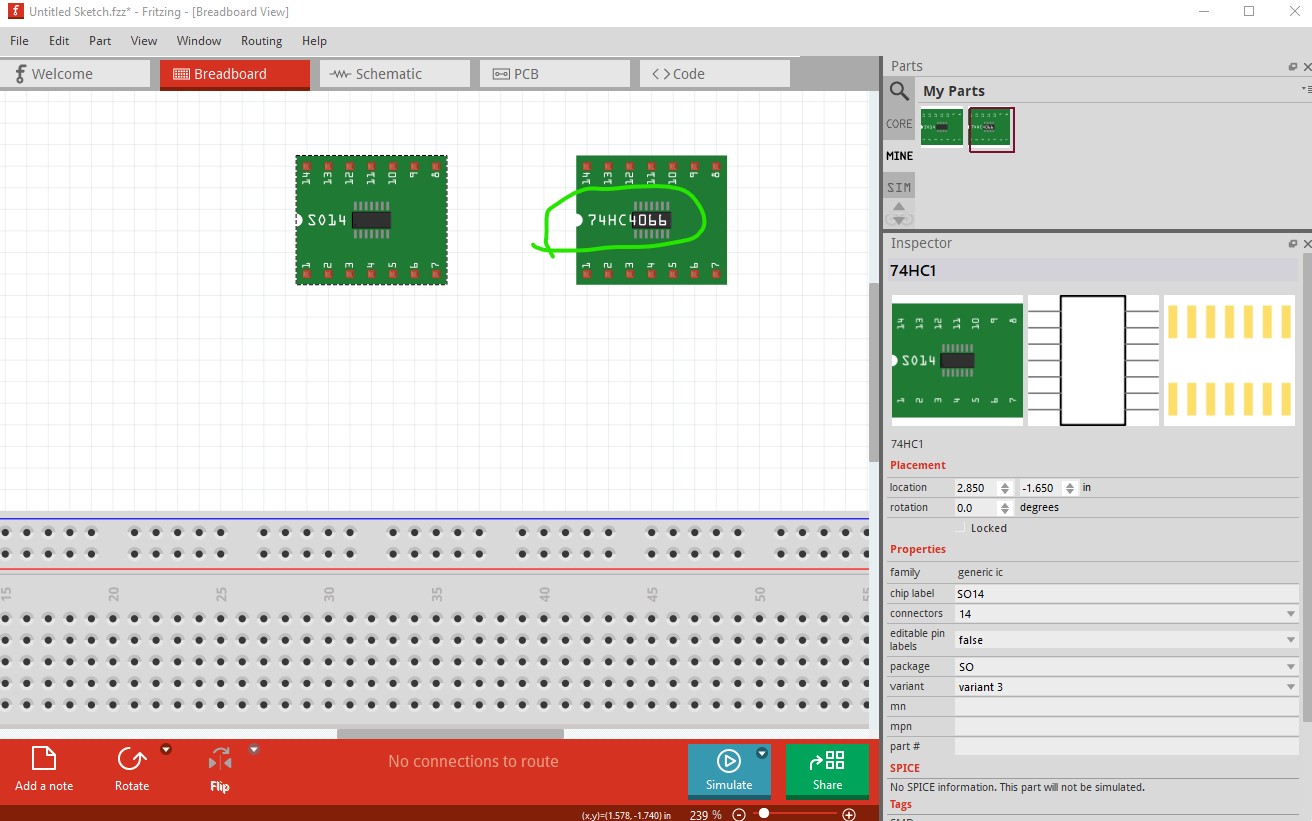Switch to the Breadboard tab
Screen dimensions: 1312x821
click(x=235, y=74)
